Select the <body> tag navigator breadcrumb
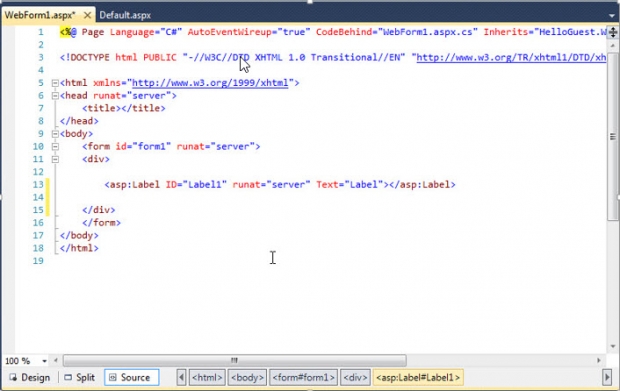Screen dimensions: 620x391 247,378
